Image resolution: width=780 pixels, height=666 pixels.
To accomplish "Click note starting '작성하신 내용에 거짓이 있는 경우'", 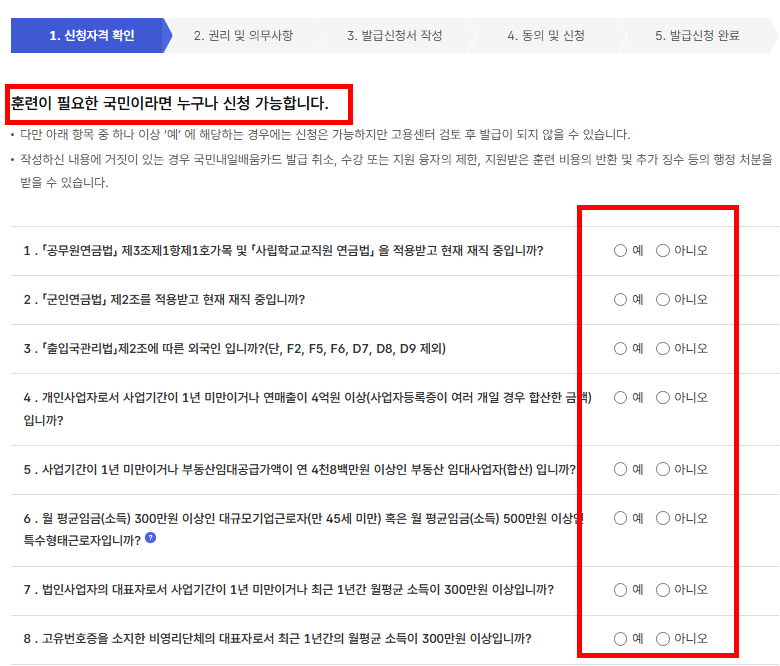I will pyautogui.click(x=396, y=171).
